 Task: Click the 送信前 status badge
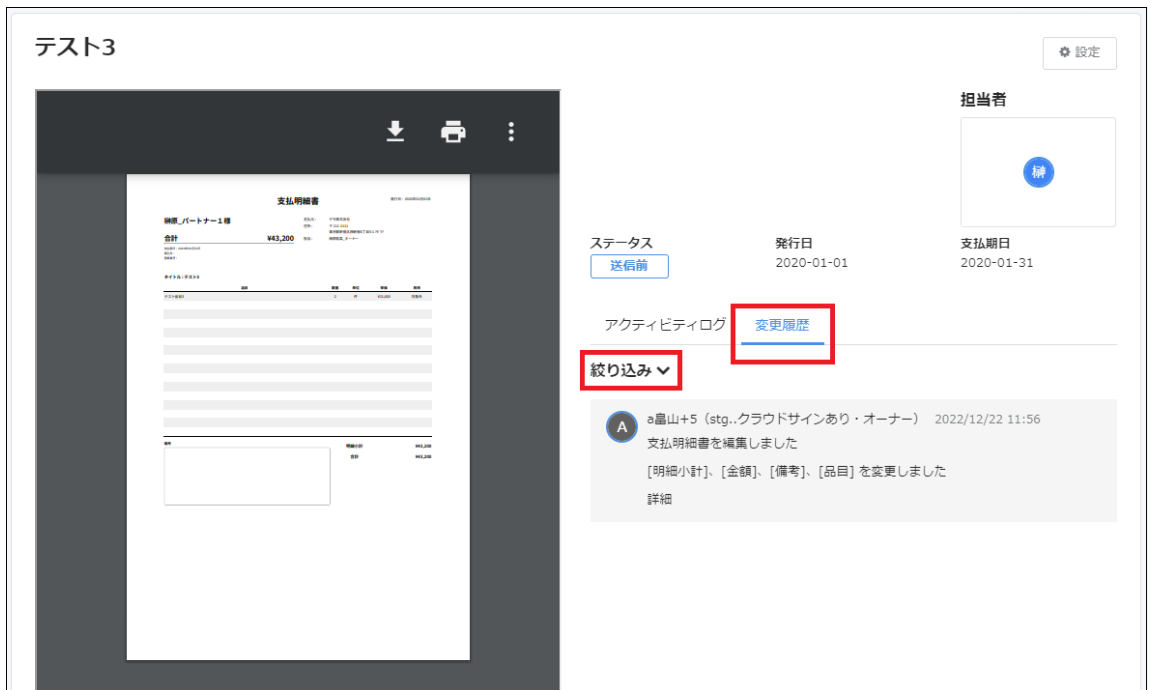[629, 266]
